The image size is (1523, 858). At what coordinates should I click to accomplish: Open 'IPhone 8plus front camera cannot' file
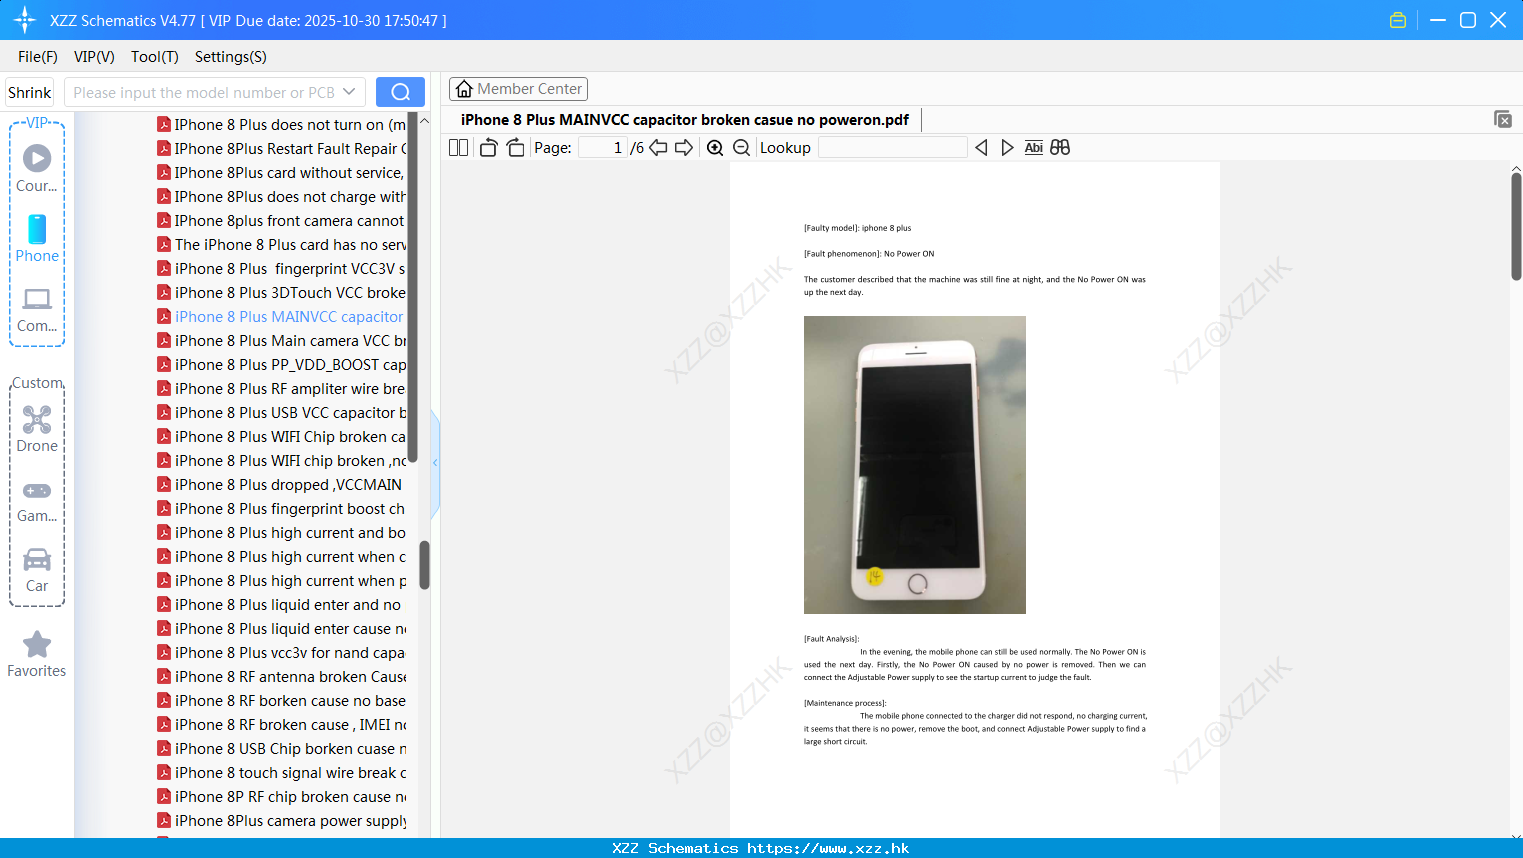click(x=282, y=221)
